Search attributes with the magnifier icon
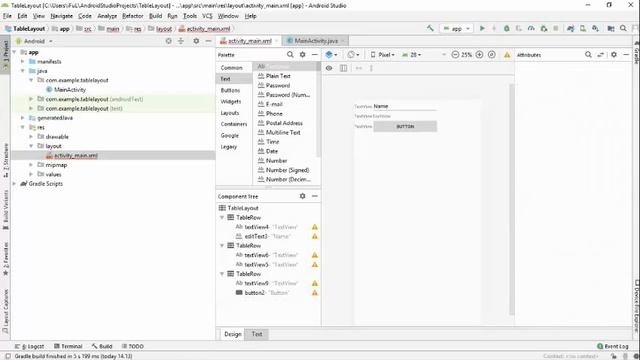 click(x=588, y=54)
